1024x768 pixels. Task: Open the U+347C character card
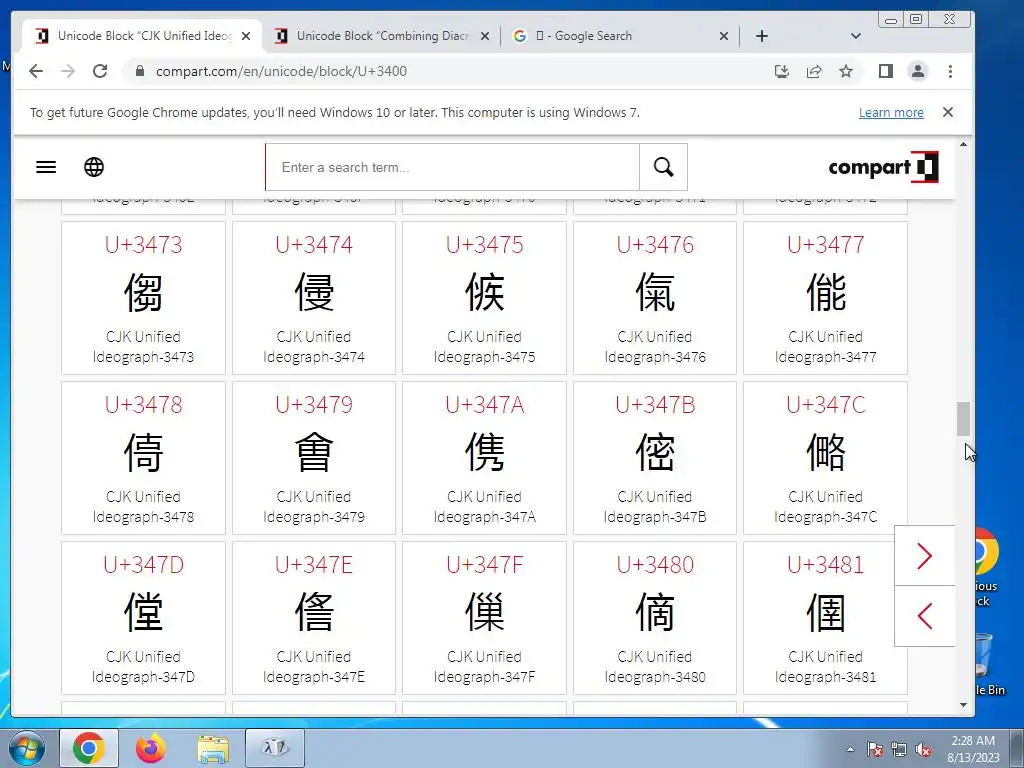point(825,458)
